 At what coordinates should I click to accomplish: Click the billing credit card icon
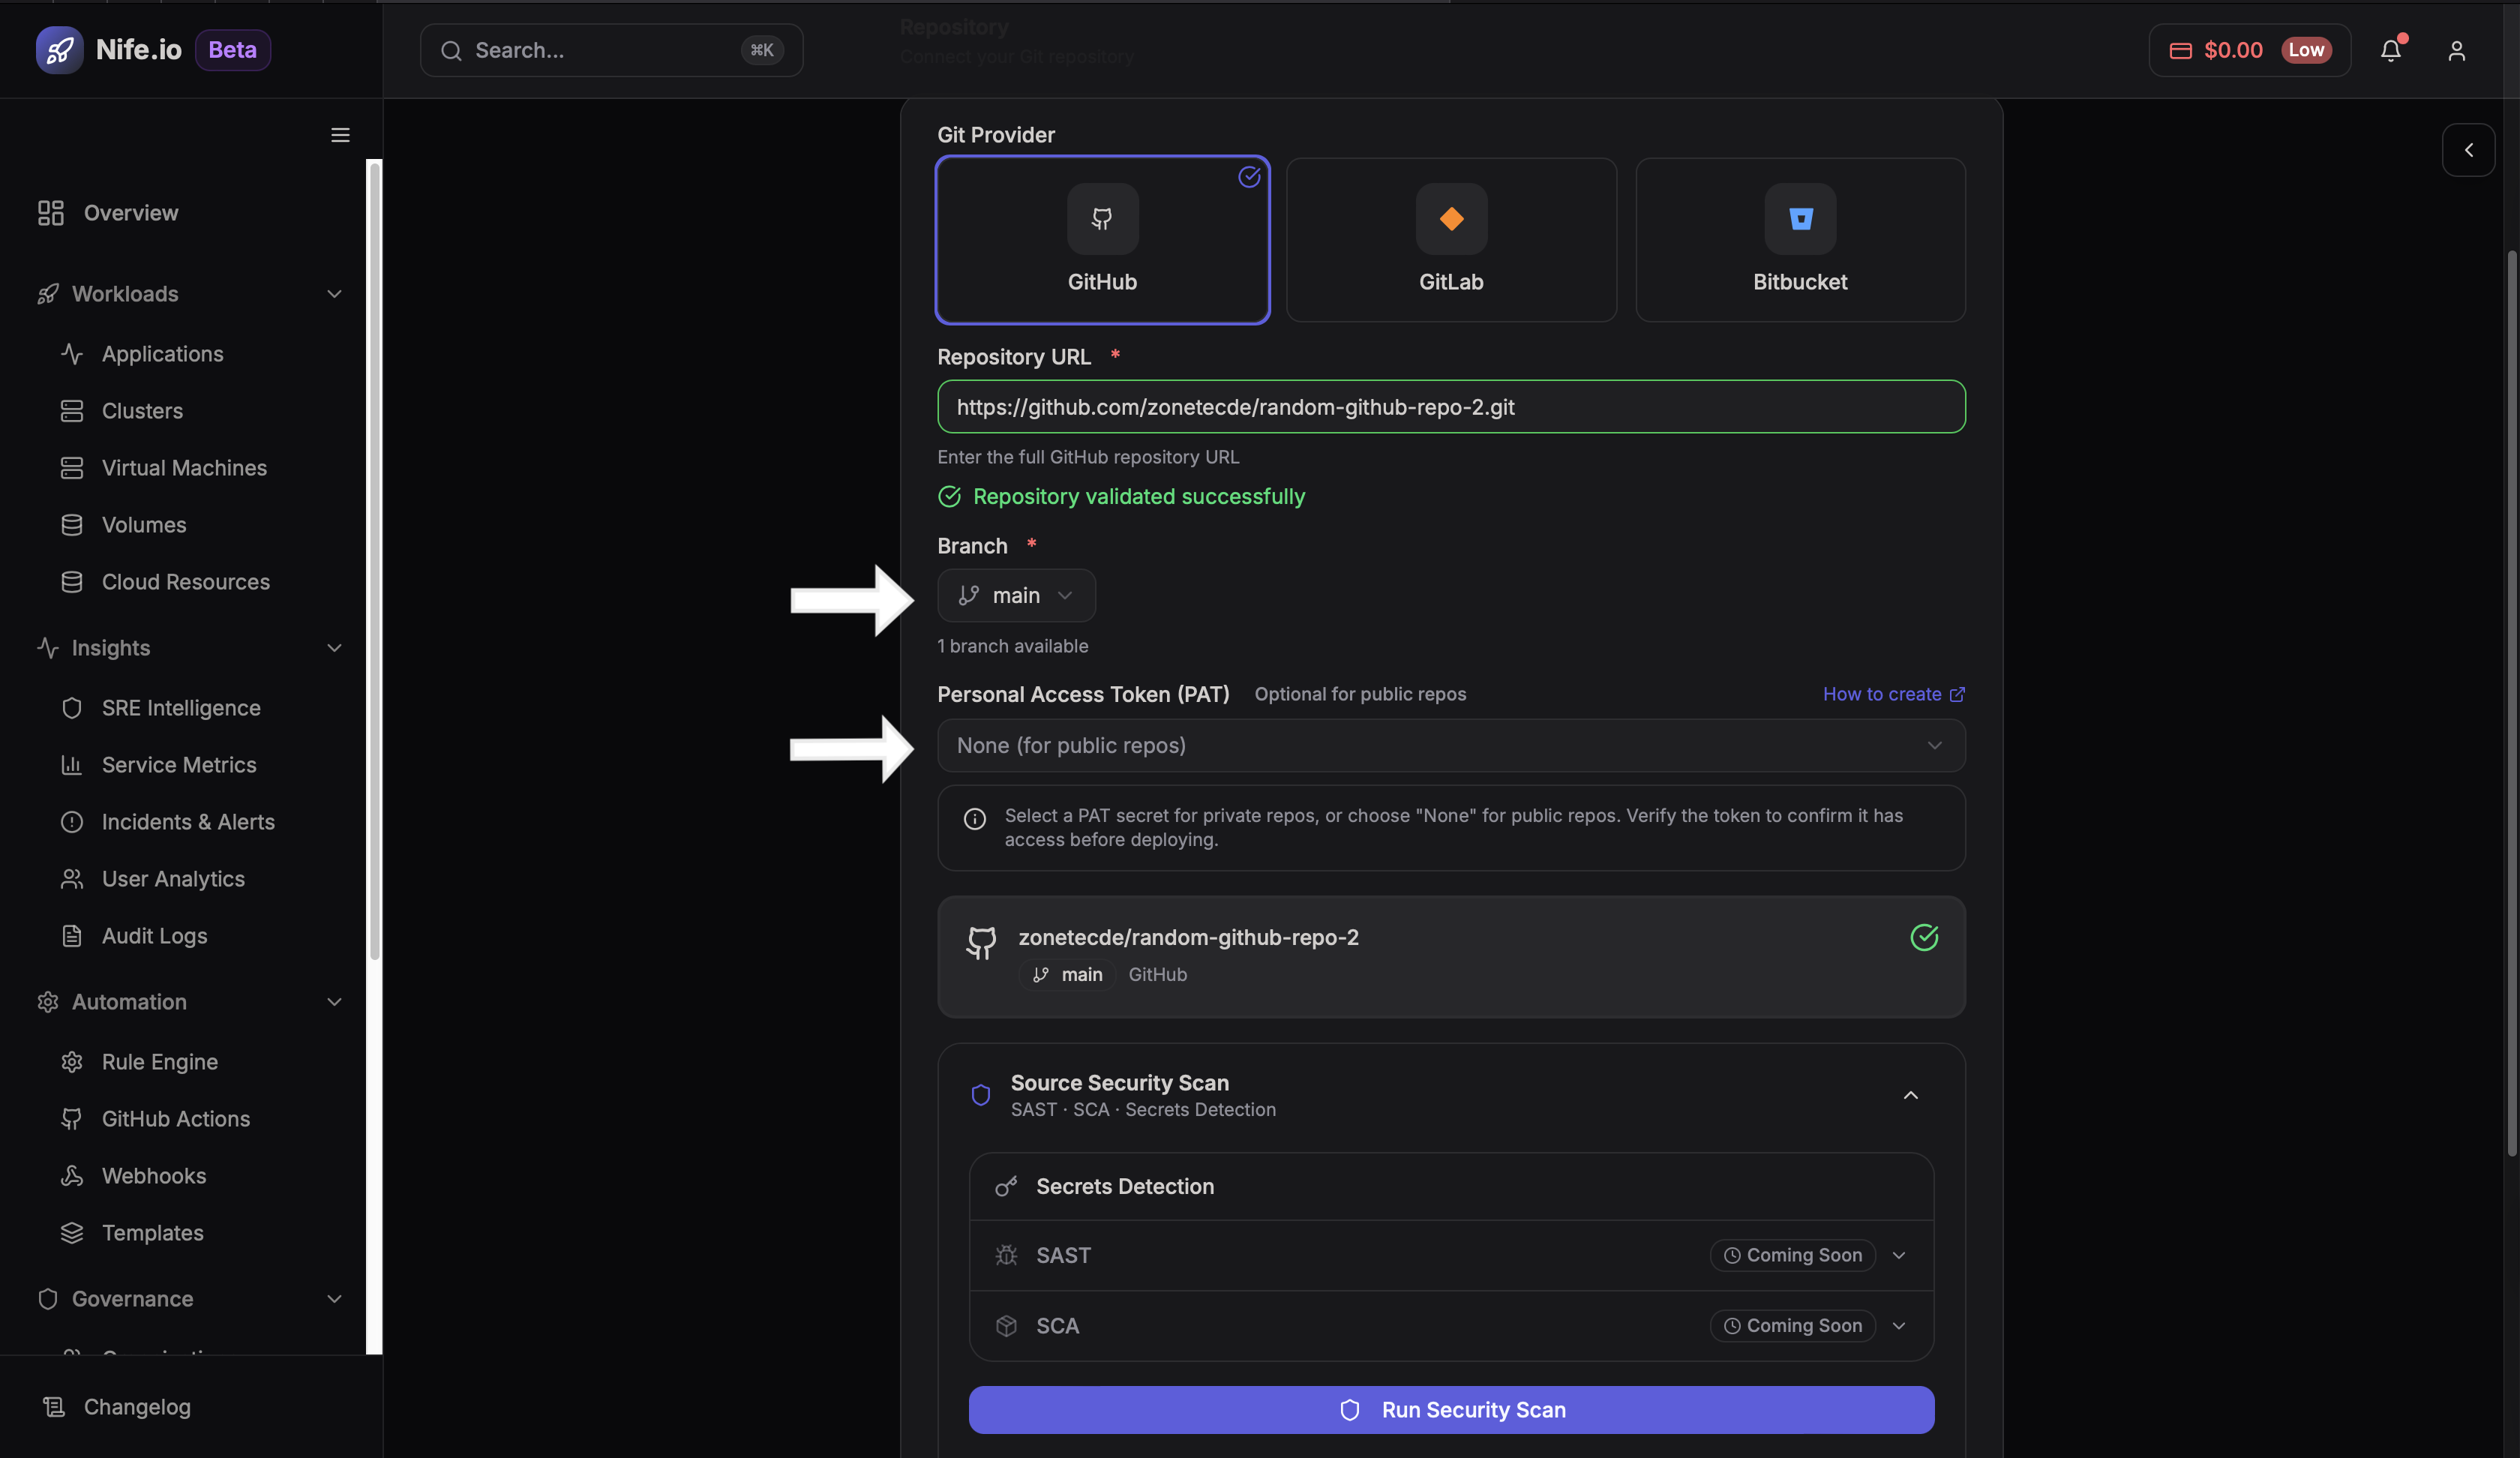pyautogui.click(x=2180, y=50)
